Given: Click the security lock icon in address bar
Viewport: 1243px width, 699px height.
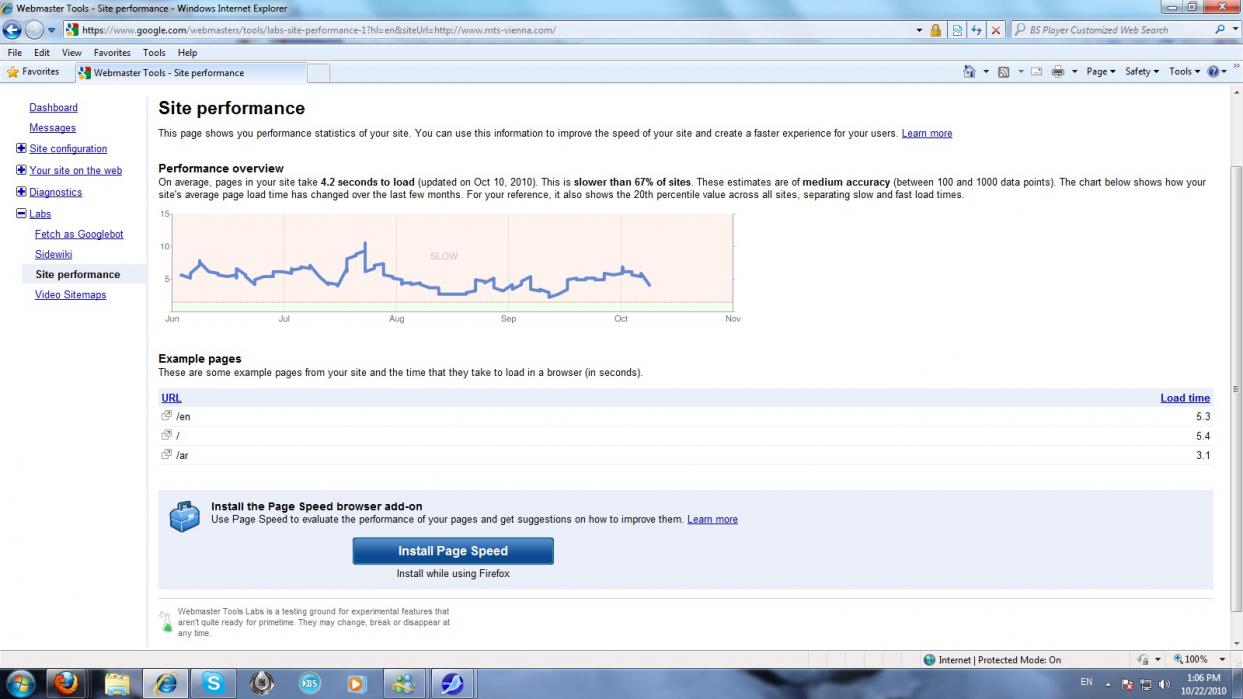Looking at the screenshot, I should coord(936,30).
